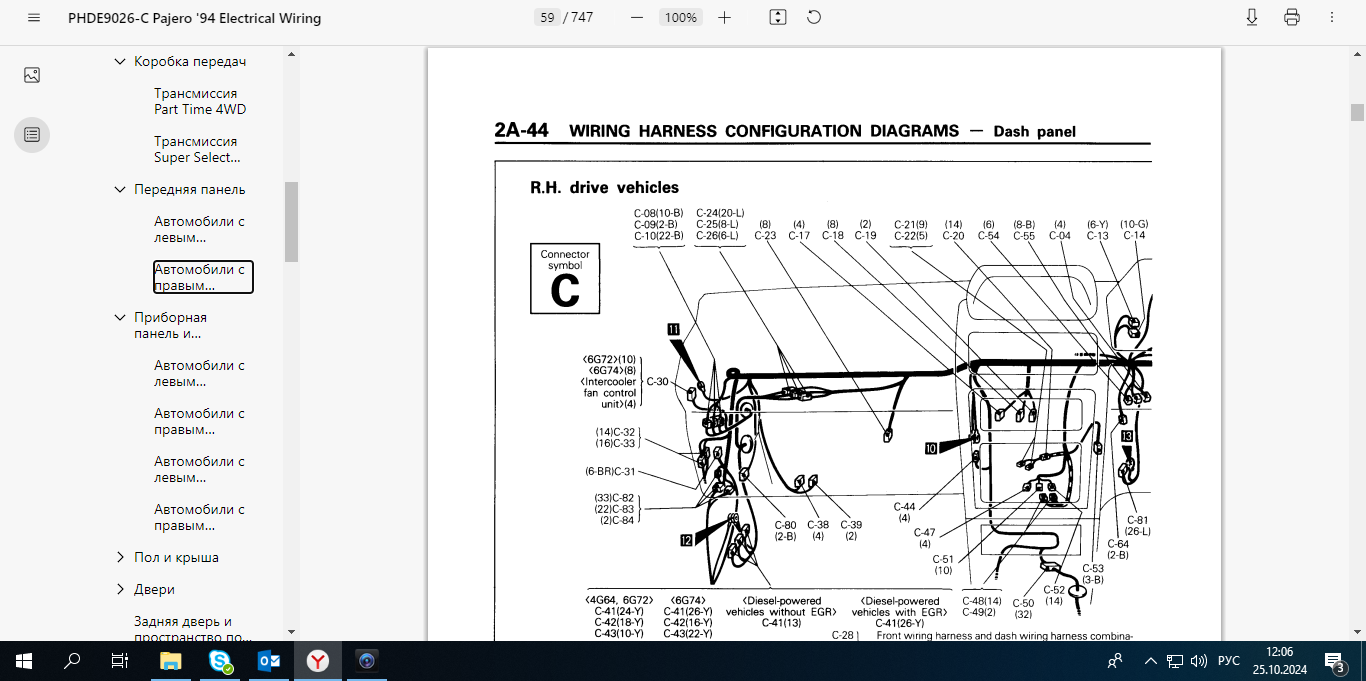Screen dimensions: 1366x681
Task: Click the zoom out minus button
Action: click(637, 17)
